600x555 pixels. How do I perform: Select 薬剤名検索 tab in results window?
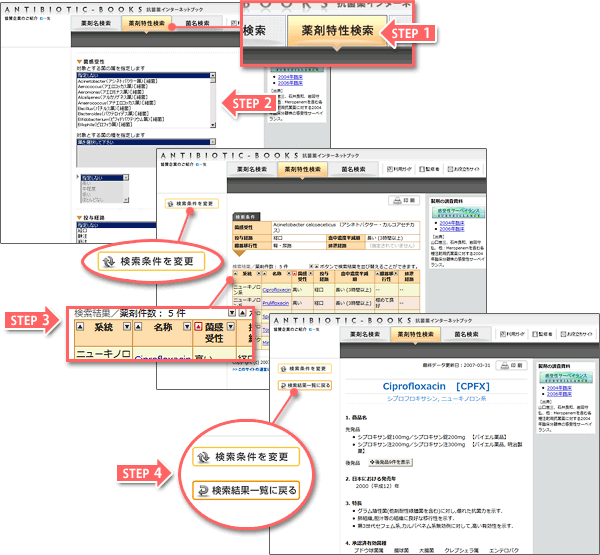252,169
